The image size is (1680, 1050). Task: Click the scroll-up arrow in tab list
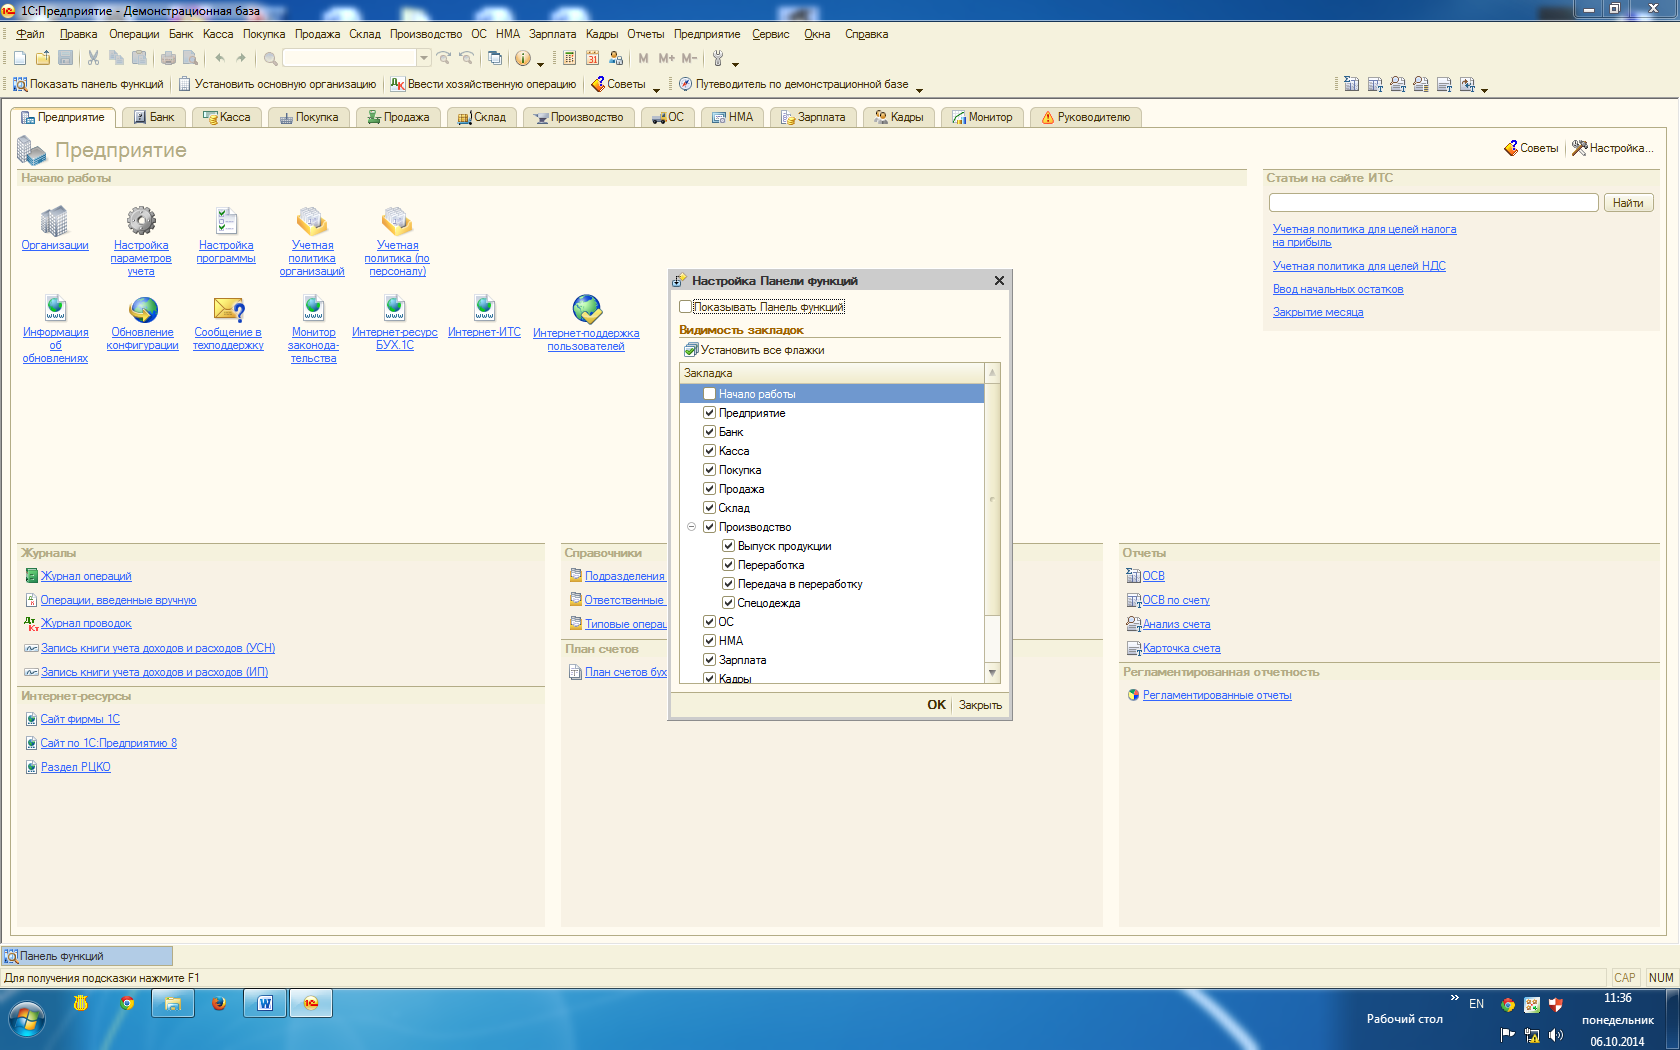point(992,372)
